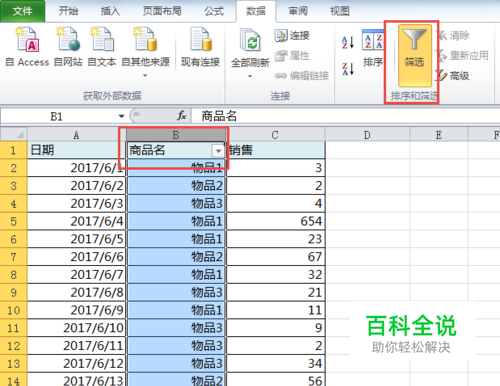This screenshot has height=386, width=500.
Task: Click the select-all corner of the sheet
Action: click(x=13, y=135)
